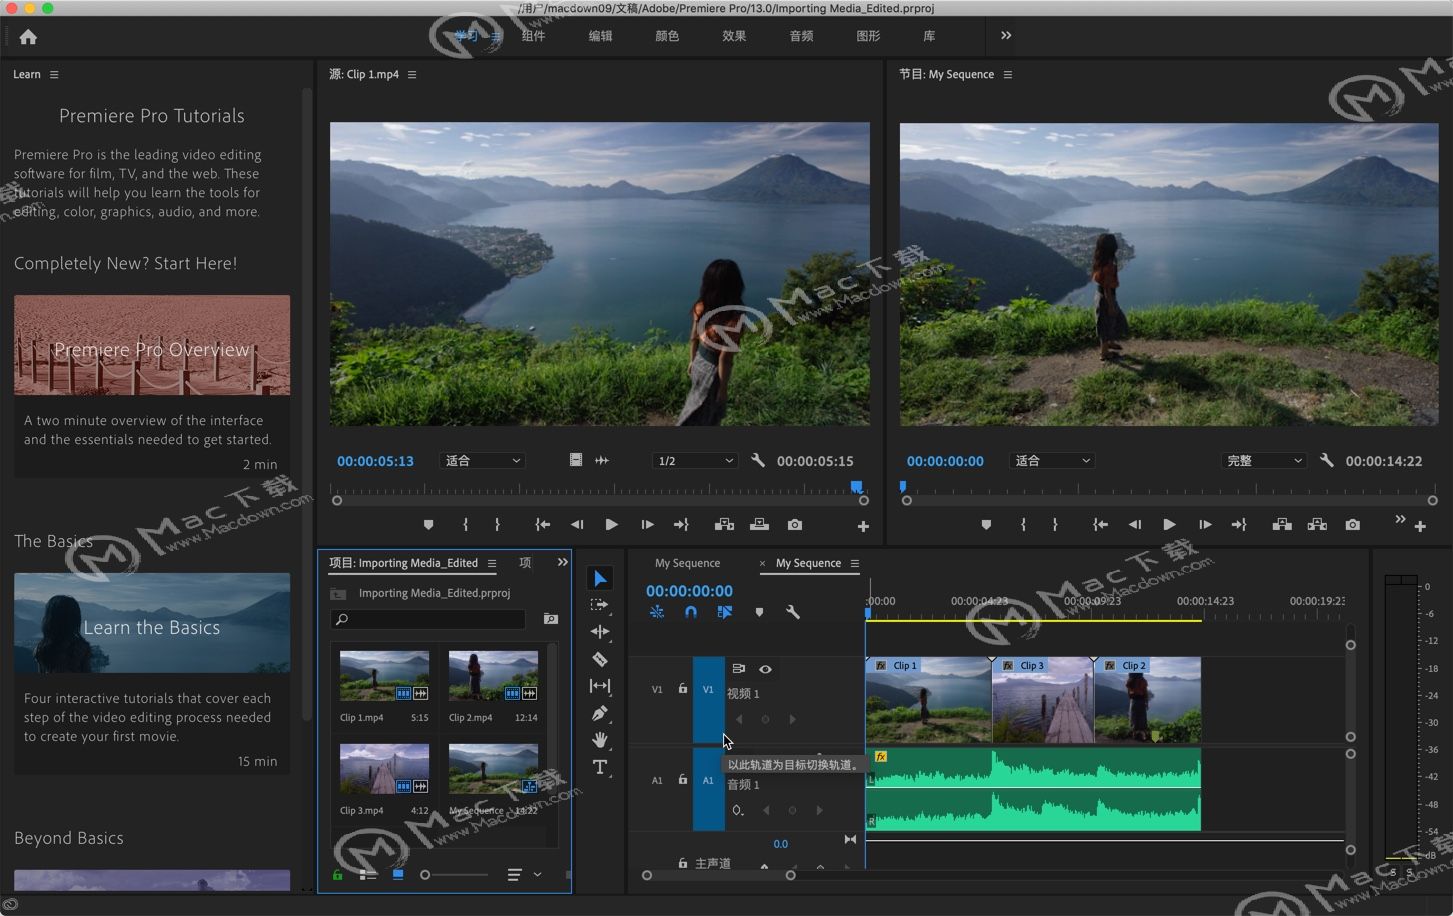This screenshot has width=1453, height=916.
Task: Expand hidden project panel tabs chevron
Action: click(562, 563)
